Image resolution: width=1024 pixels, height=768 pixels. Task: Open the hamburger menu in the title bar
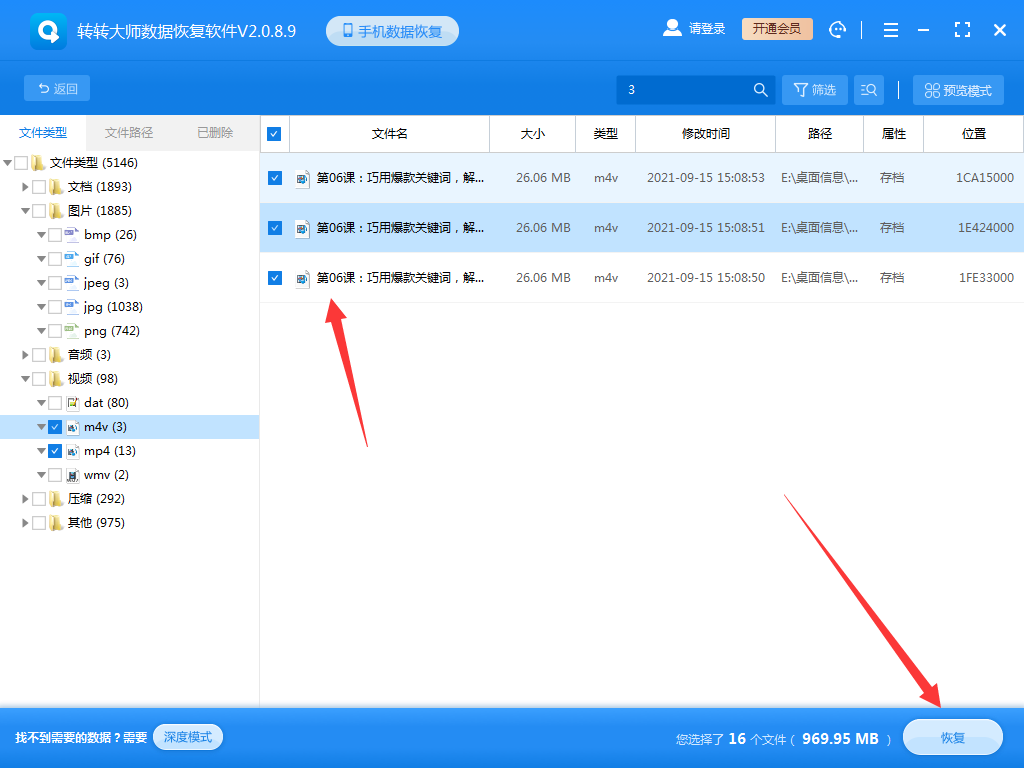(x=890, y=30)
